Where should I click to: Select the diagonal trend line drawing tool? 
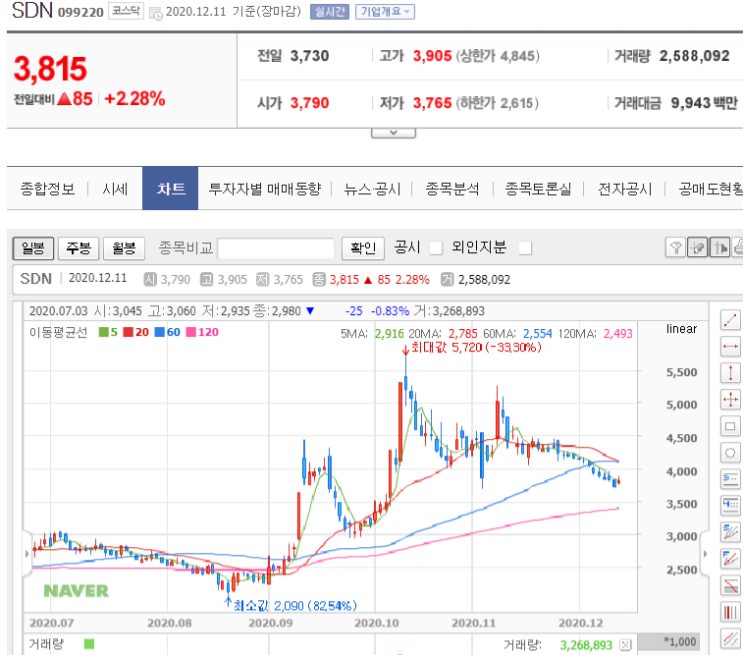click(730, 320)
